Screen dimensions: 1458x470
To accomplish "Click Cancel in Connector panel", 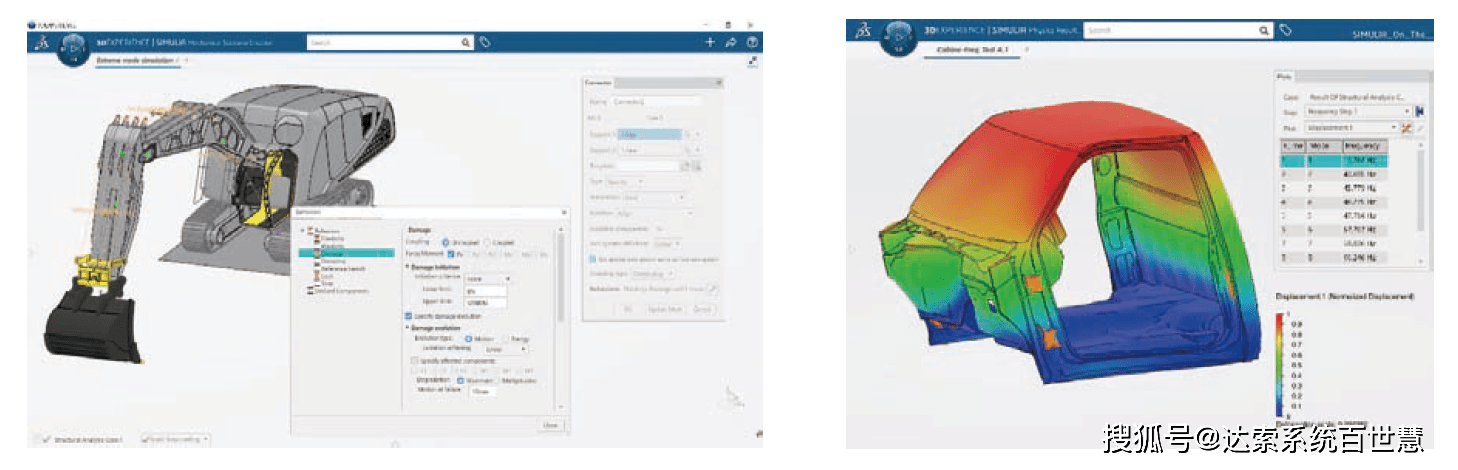I will (x=702, y=309).
